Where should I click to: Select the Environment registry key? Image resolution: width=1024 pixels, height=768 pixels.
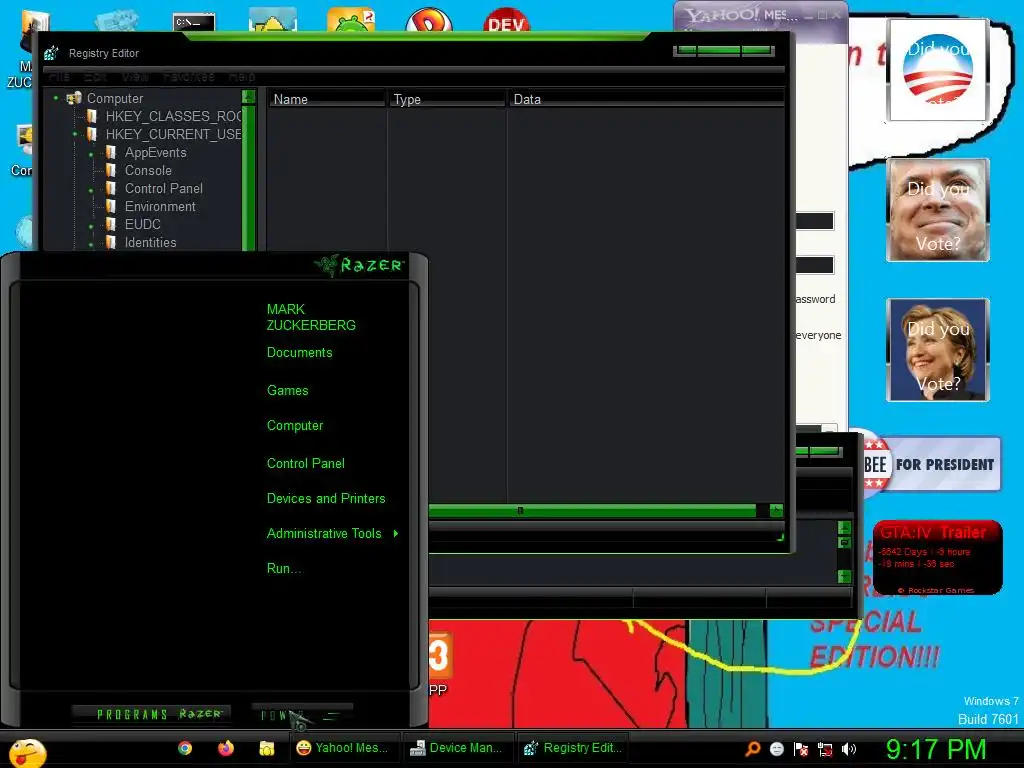click(x=160, y=206)
